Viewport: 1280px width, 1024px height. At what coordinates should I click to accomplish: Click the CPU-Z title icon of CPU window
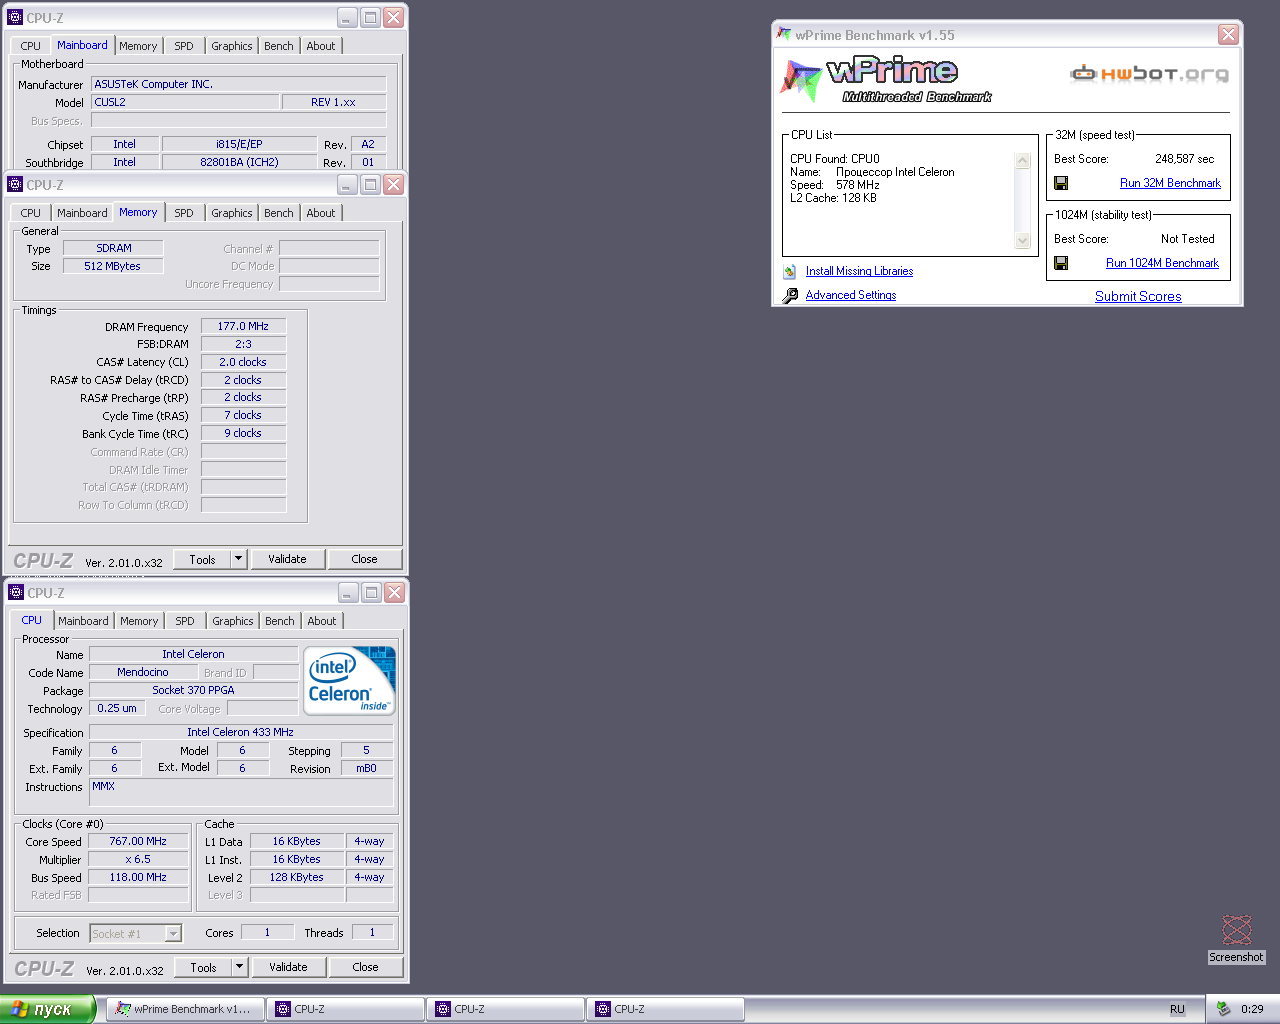16,592
